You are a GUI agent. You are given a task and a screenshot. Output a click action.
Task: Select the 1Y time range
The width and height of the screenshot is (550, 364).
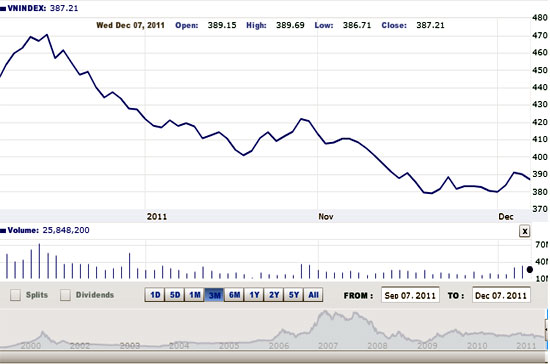coord(254,295)
